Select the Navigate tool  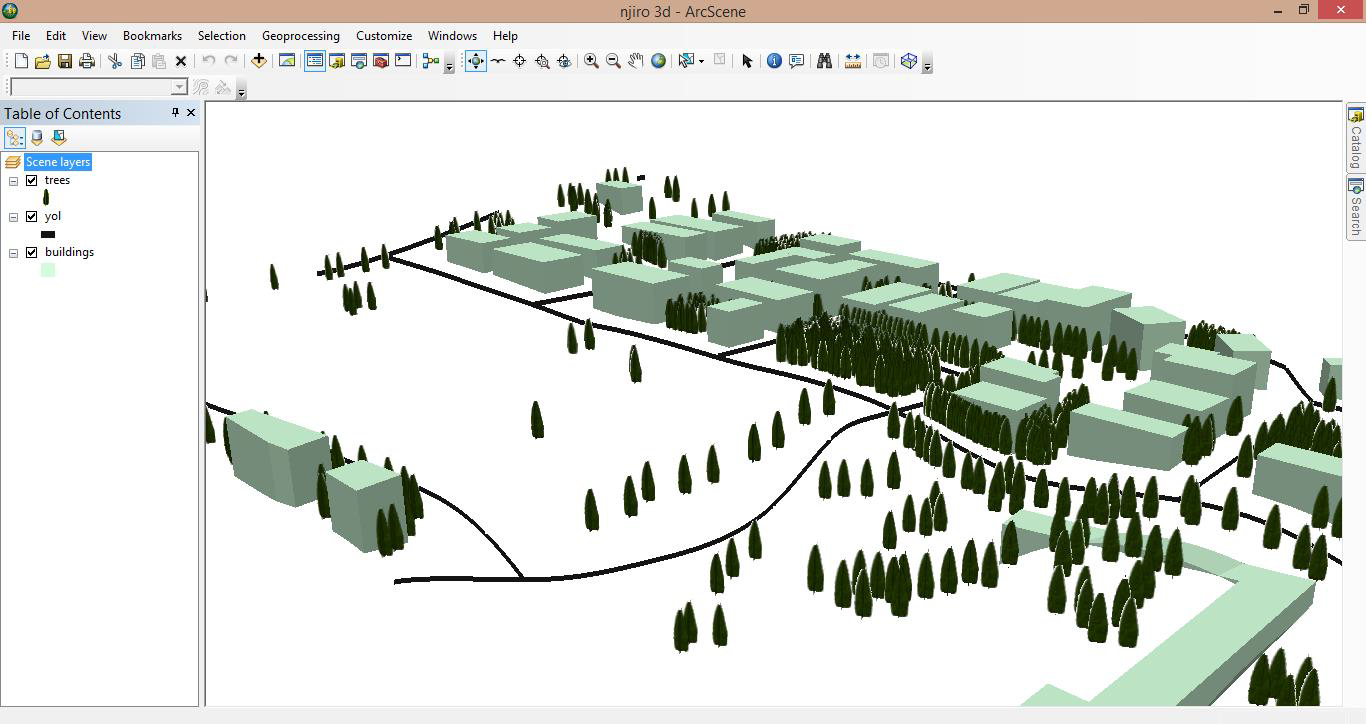[x=475, y=61]
